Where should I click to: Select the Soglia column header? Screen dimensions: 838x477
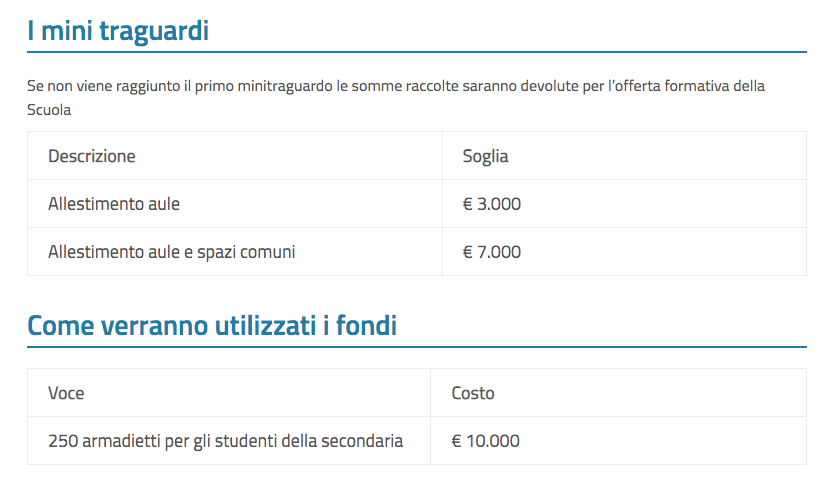485,156
